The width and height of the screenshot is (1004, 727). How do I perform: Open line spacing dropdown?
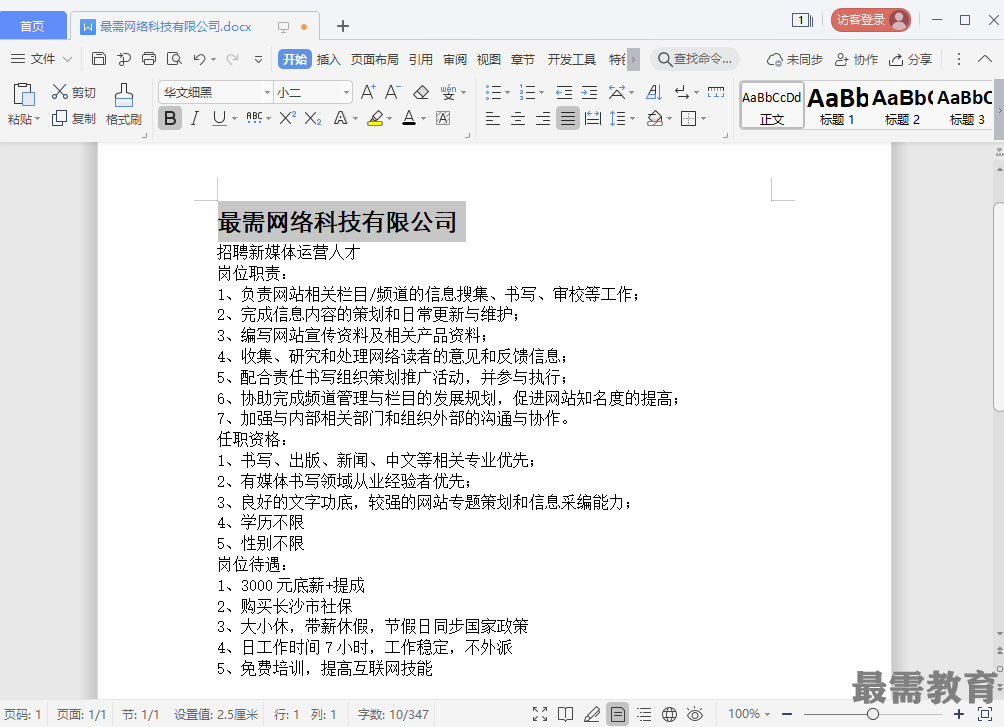(632, 118)
